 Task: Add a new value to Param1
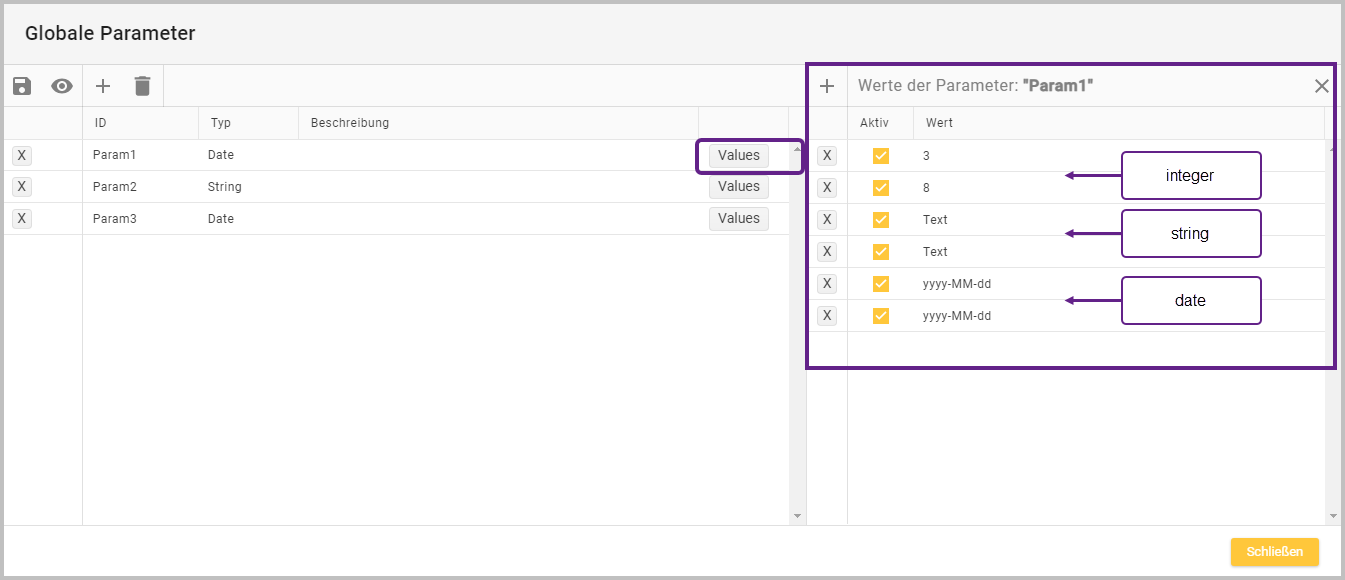click(827, 86)
